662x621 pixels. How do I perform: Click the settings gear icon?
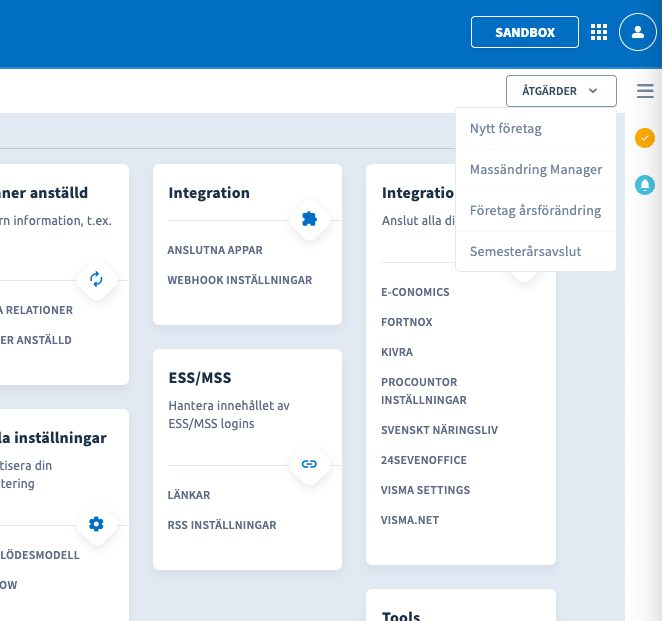(x=96, y=523)
